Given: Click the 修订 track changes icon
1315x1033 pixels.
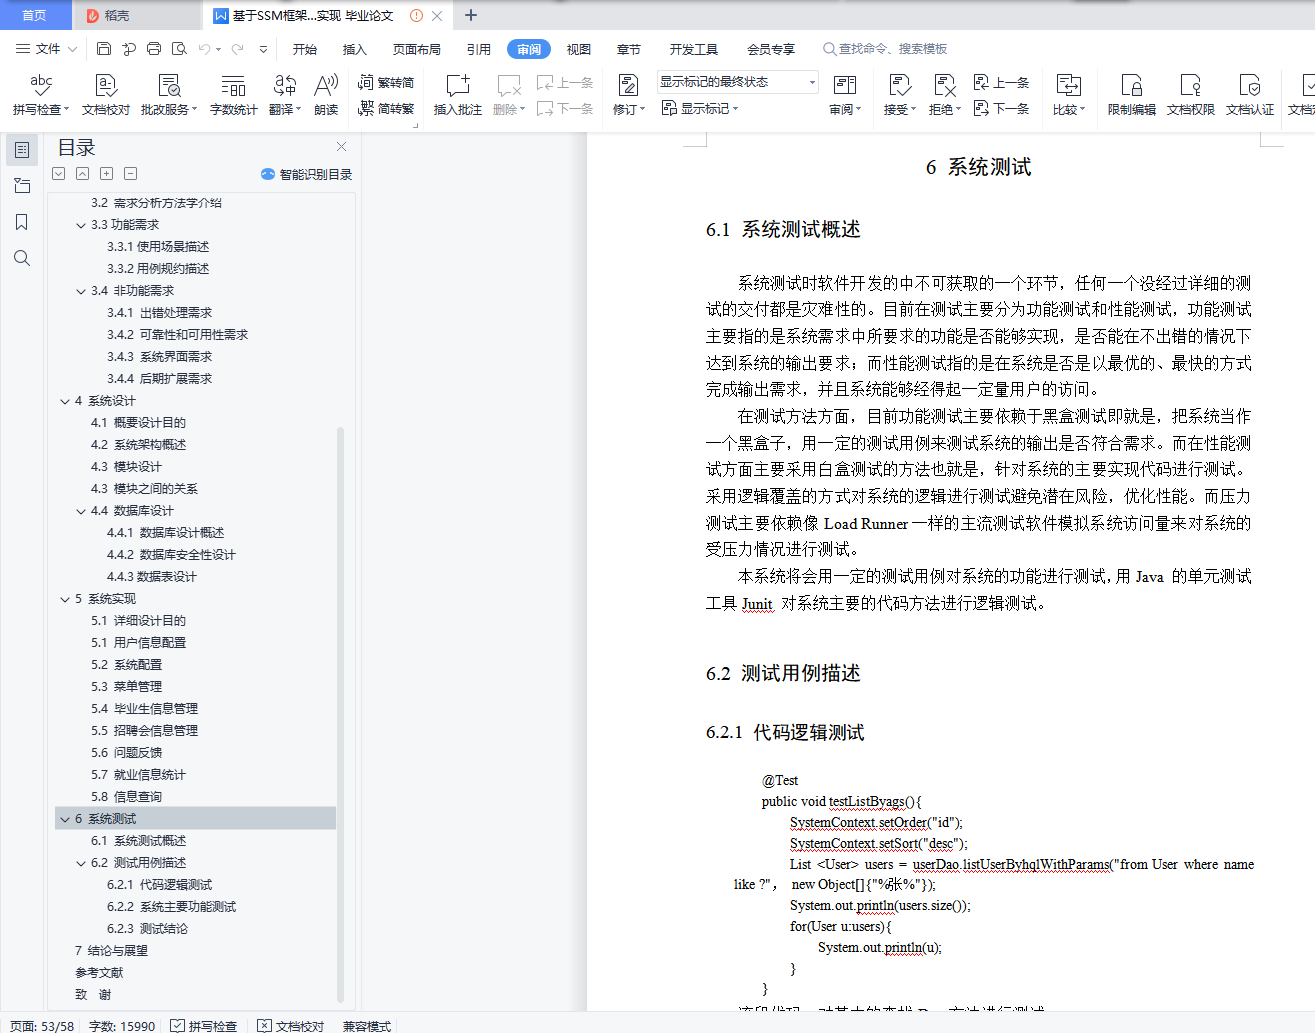Looking at the screenshot, I should [x=628, y=86].
